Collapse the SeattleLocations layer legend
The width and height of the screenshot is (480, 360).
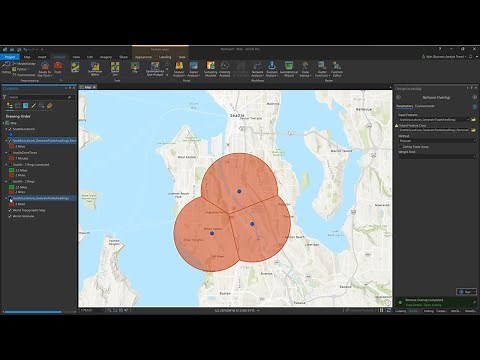pos(6,129)
